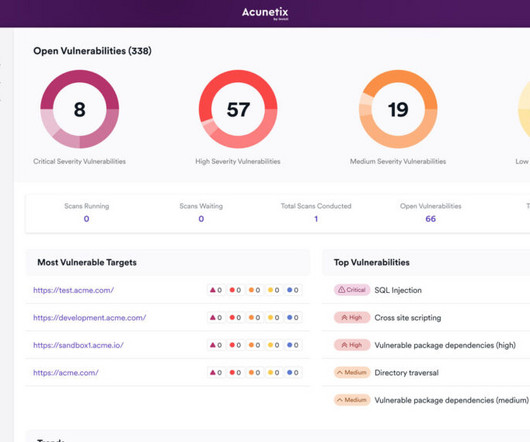The height and width of the screenshot is (442, 530).
Task: Click yellow low count for sandbox1.acme.io
Action: [273, 345]
